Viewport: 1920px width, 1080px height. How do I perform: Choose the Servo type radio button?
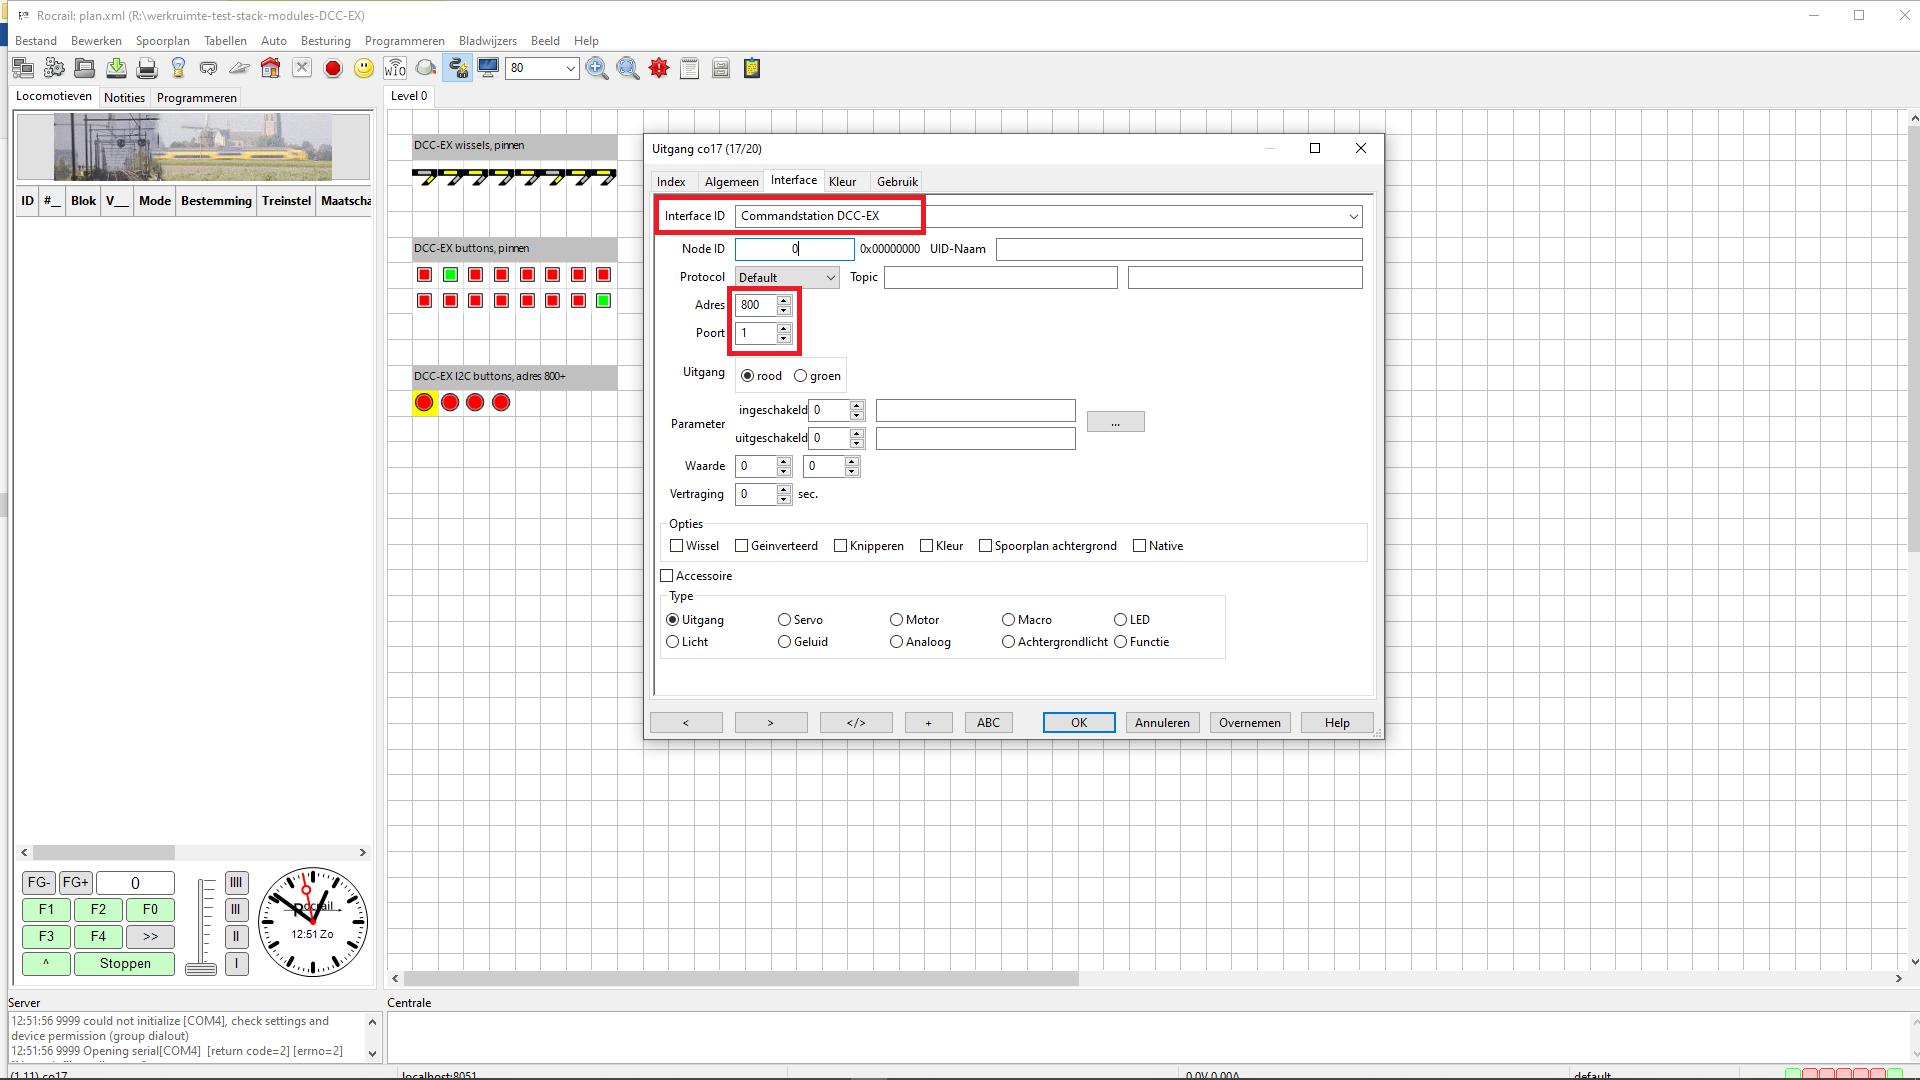(785, 620)
